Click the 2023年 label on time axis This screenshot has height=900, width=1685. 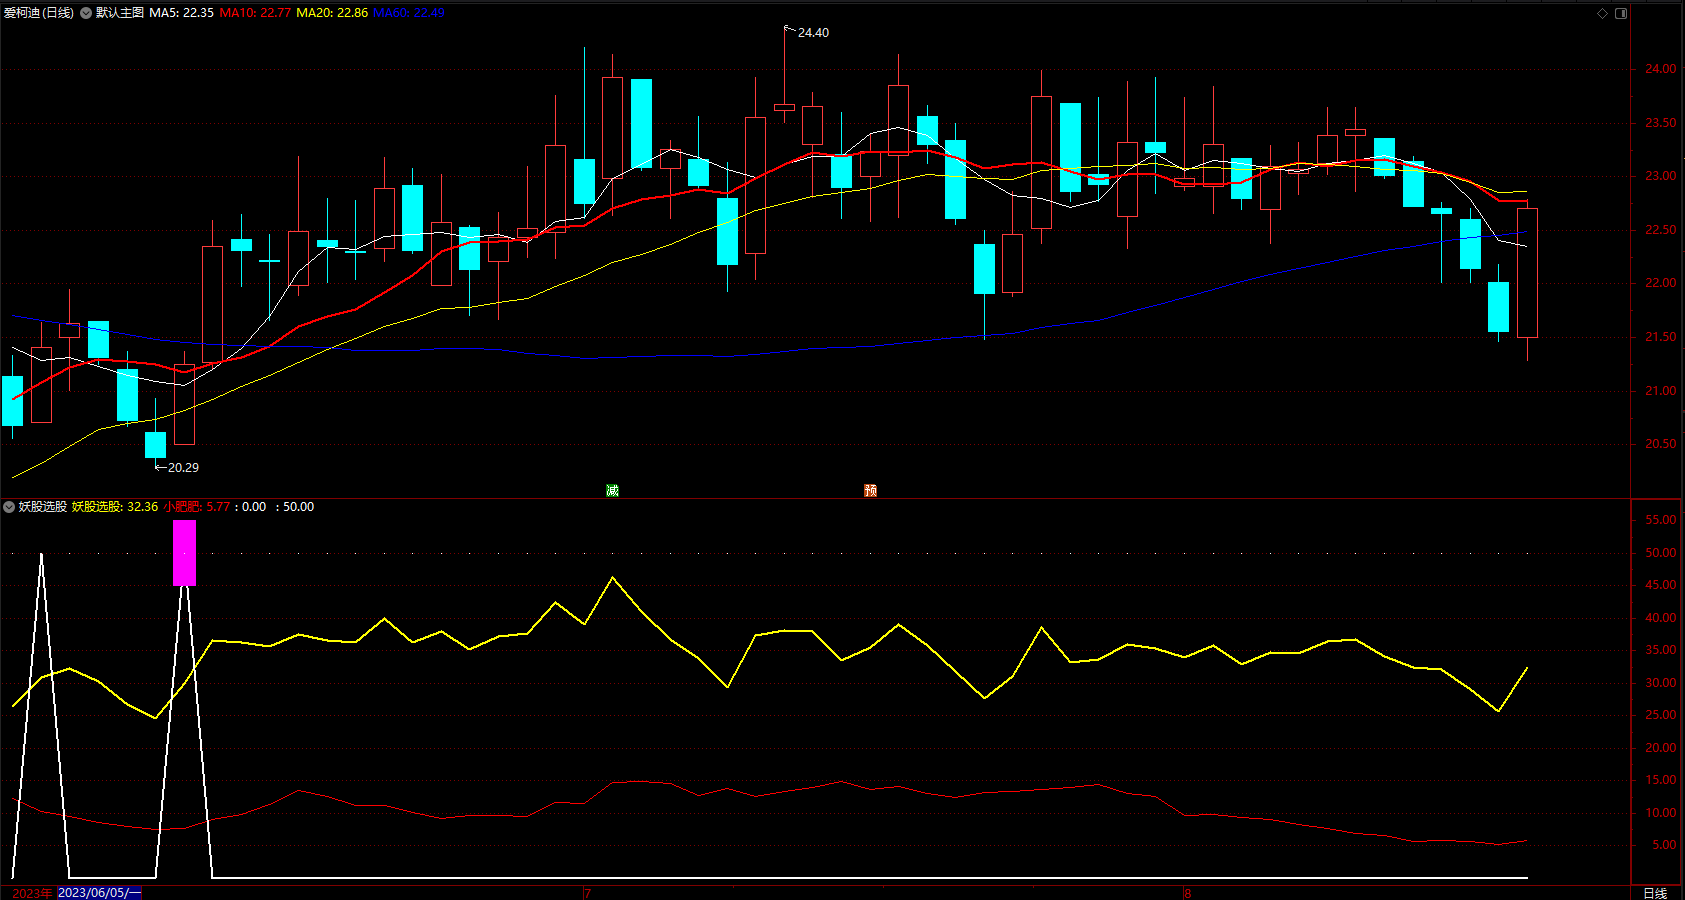[x=32, y=893]
